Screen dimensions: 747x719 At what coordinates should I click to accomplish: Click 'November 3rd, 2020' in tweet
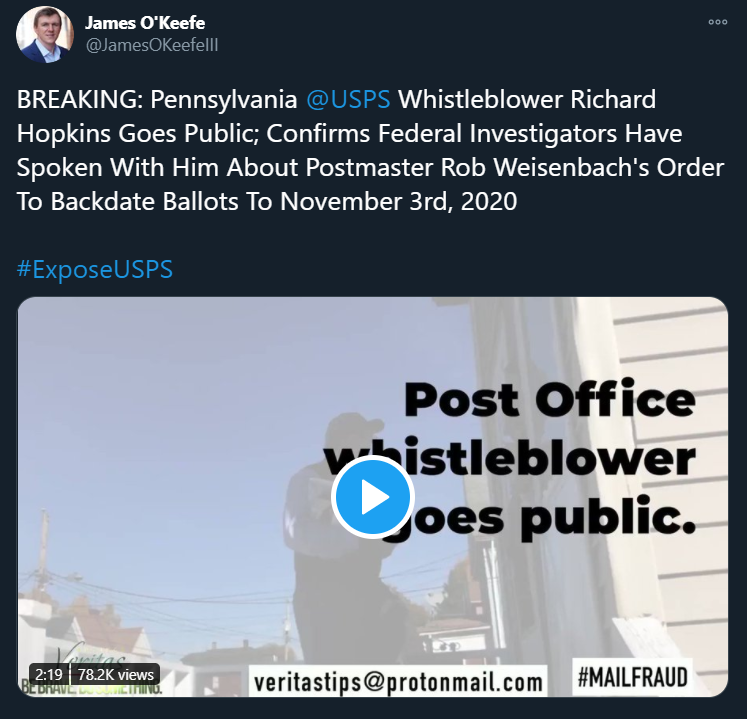pyautogui.click(x=398, y=202)
